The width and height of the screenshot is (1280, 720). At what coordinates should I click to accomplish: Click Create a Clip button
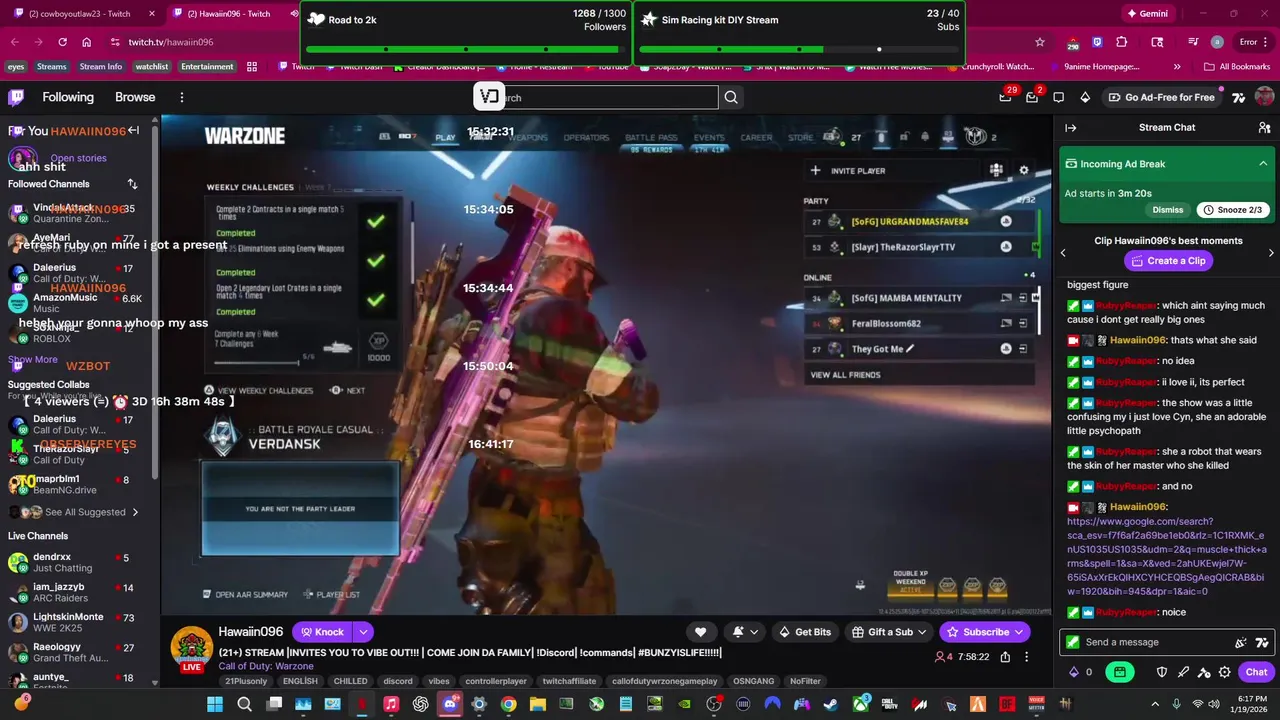tap(1167, 261)
